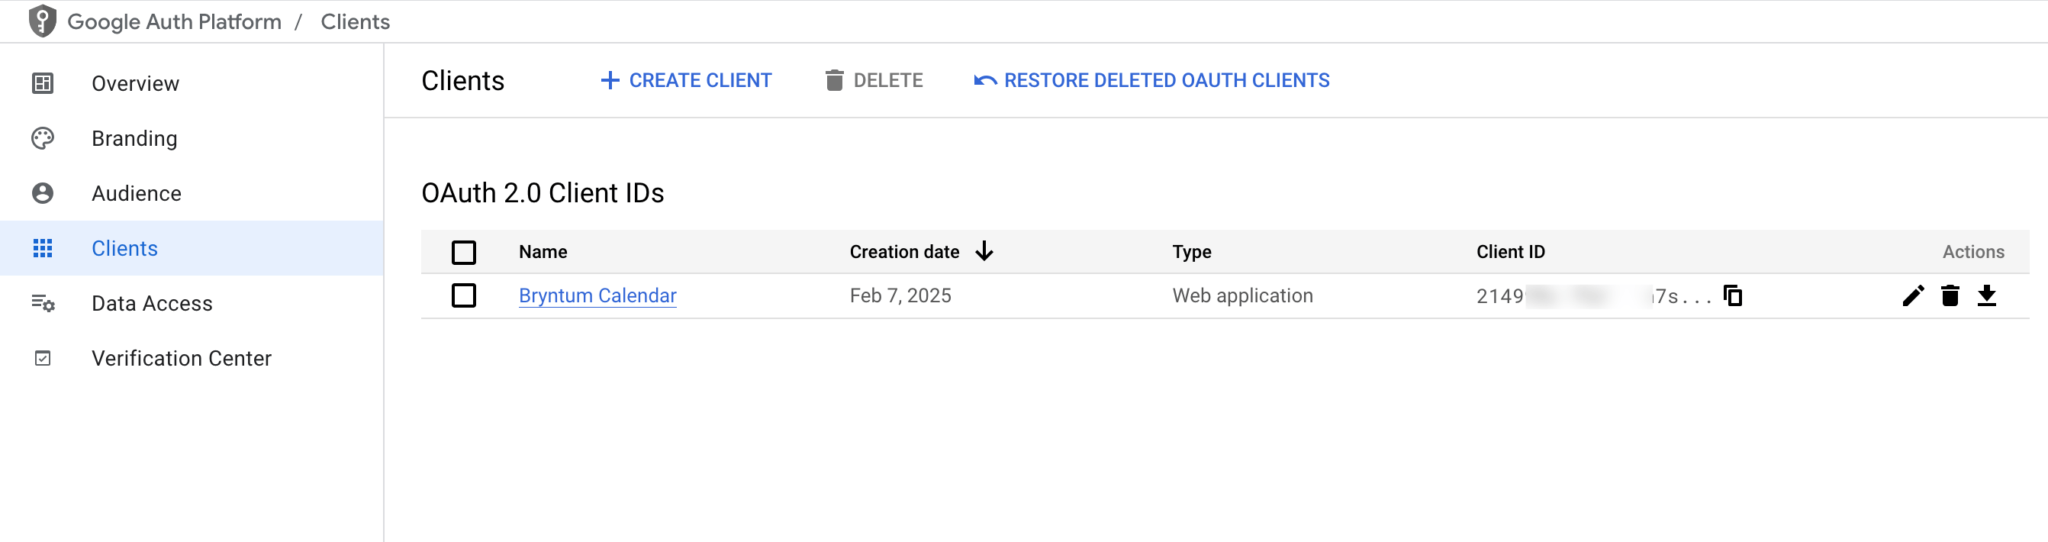The width and height of the screenshot is (2048, 542).
Task: Open the Bryntum Calendar client link
Action: tap(598, 295)
